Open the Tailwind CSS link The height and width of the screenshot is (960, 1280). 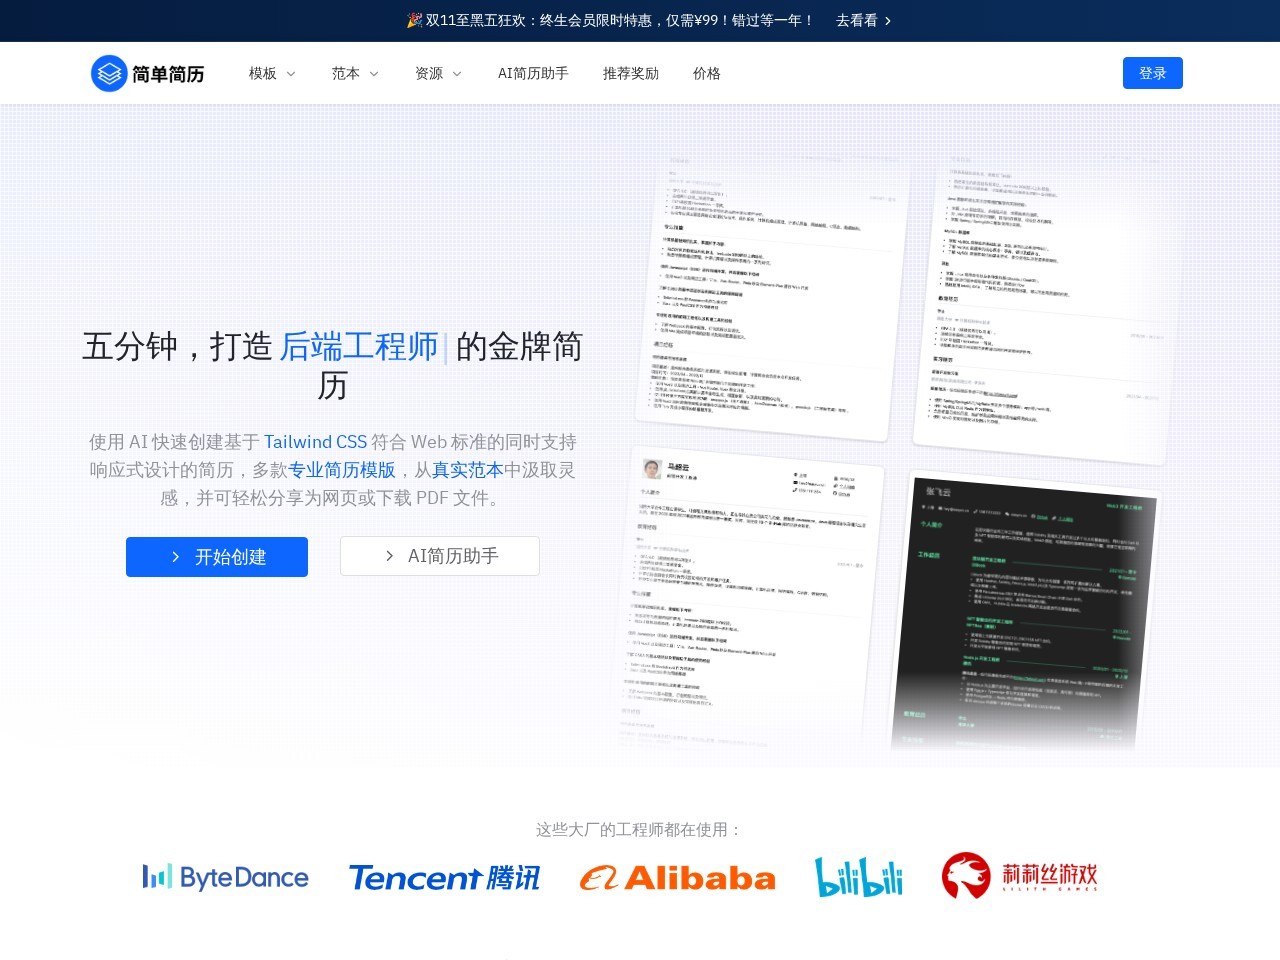click(x=316, y=441)
